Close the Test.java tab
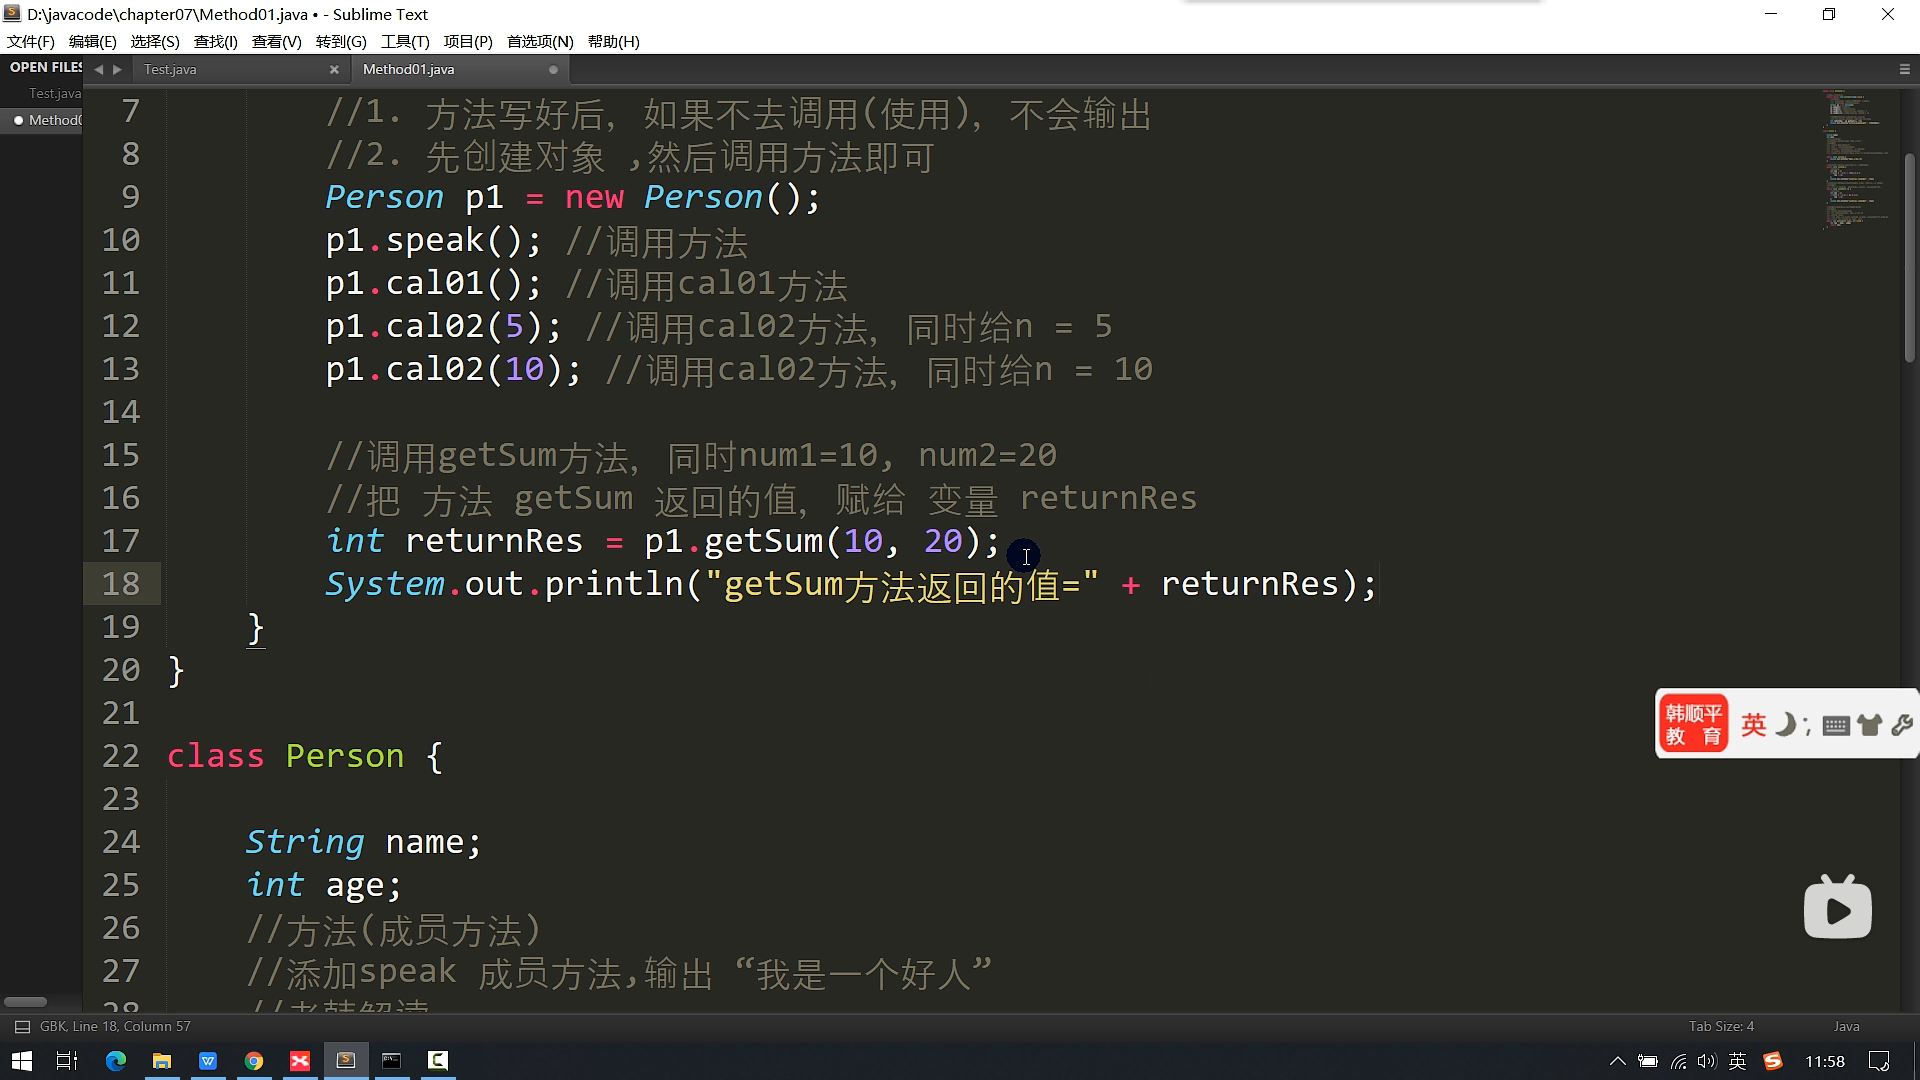Image resolution: width=1920 pixels, height=1080 pixels. click(x=334, y=69)
